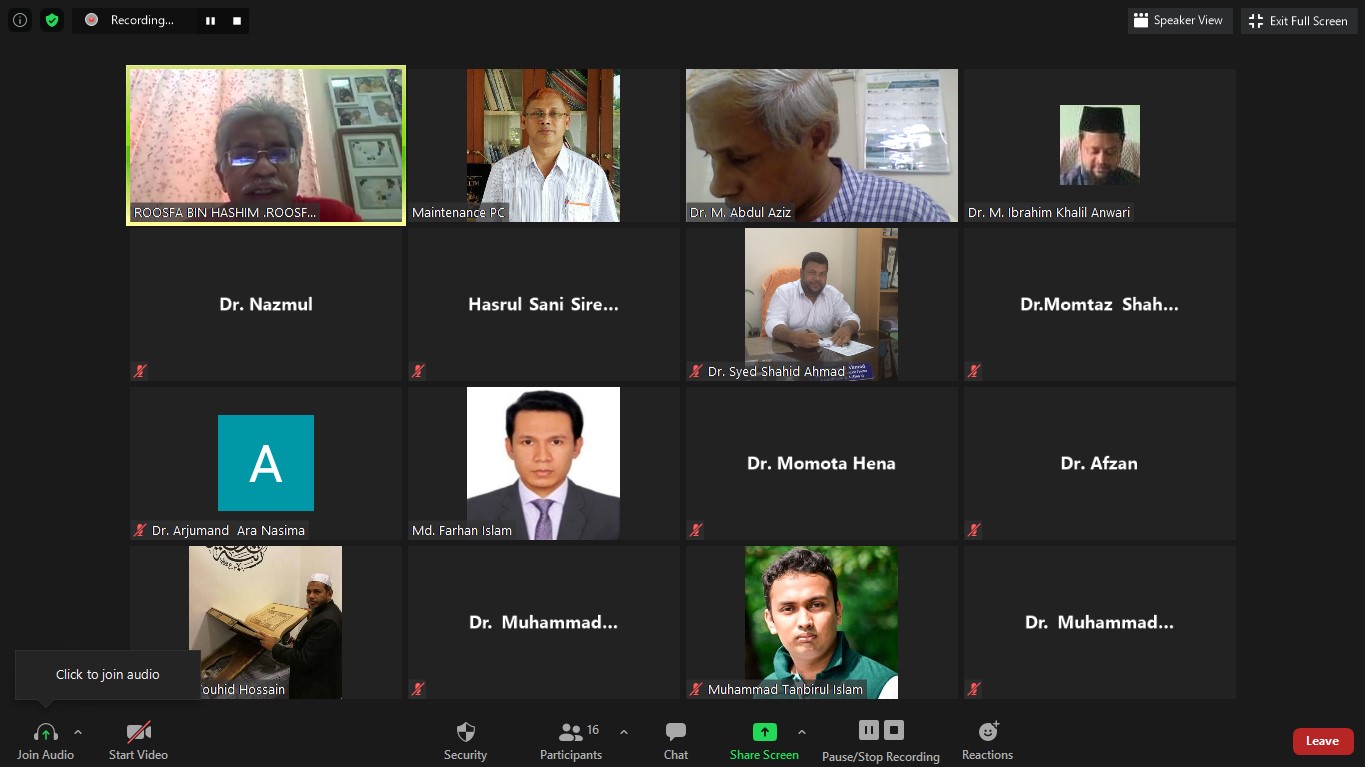Exit Full Screen mode

[1298, 21]
